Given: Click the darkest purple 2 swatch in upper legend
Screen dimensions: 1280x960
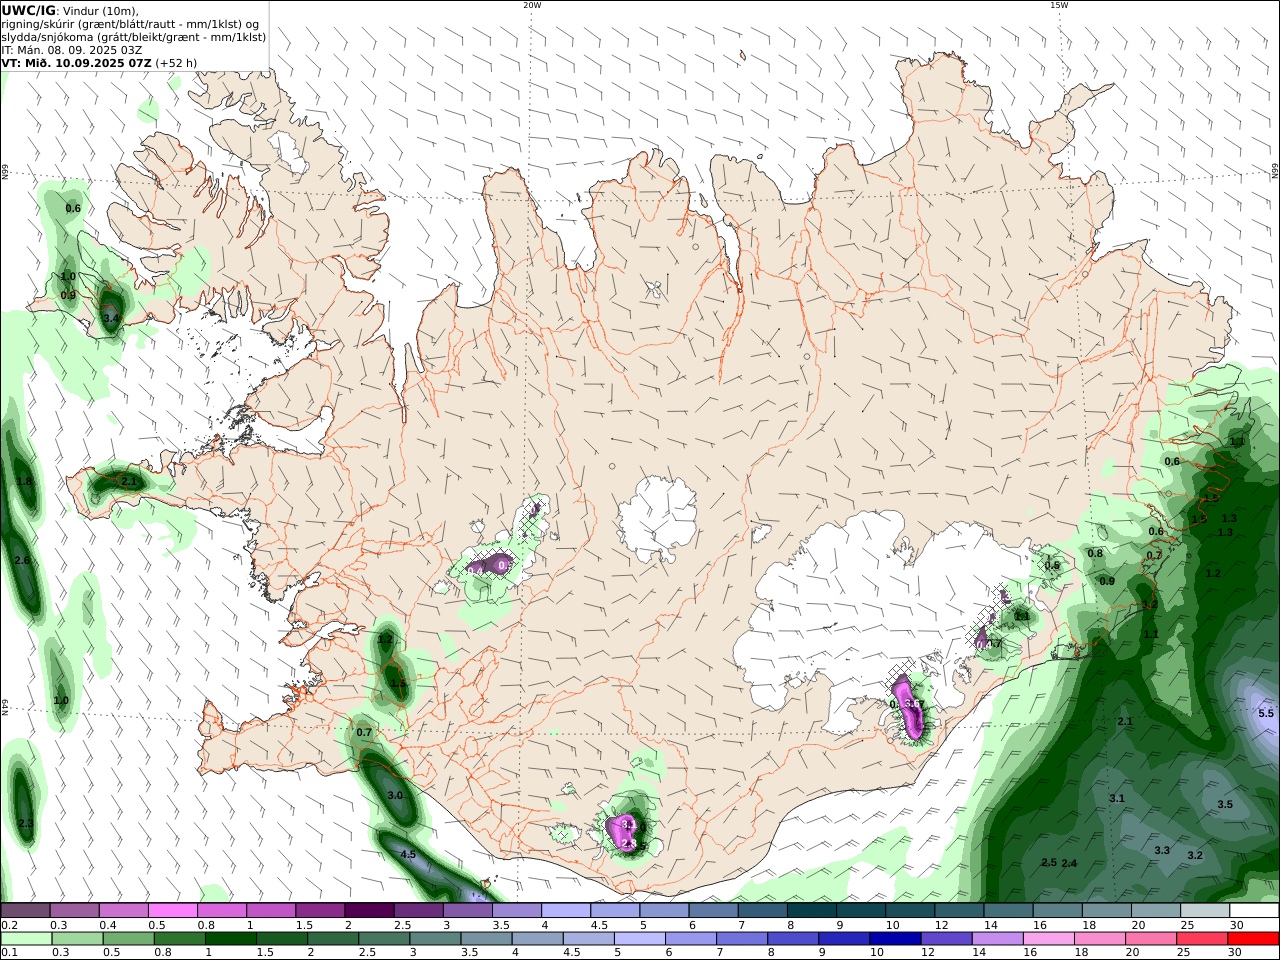Looking at the screenshot, I should coord(369,910).
